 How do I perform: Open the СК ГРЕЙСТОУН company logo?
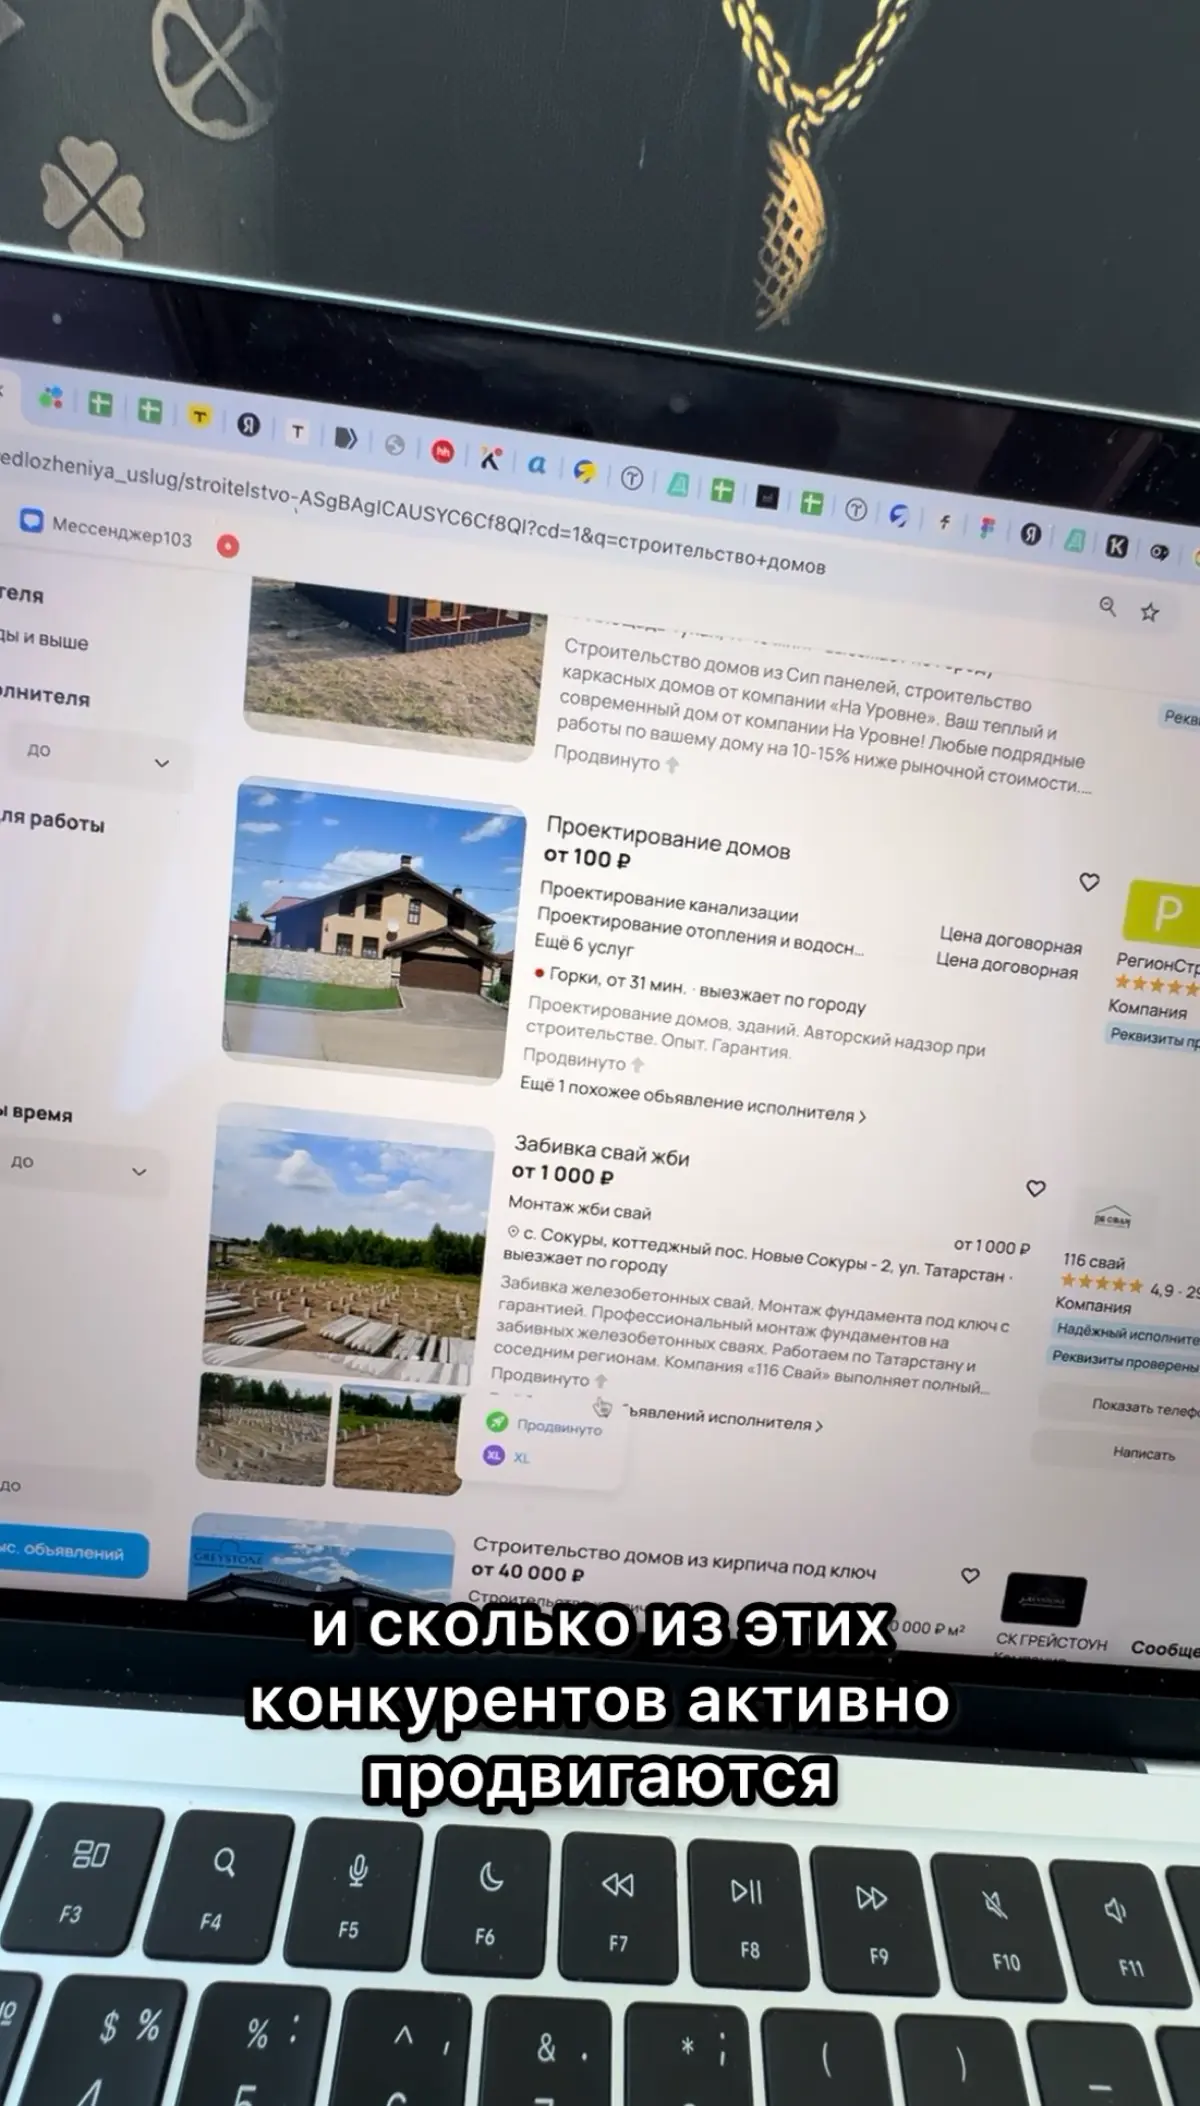pyautogui.click(x=1043, y=1601)
